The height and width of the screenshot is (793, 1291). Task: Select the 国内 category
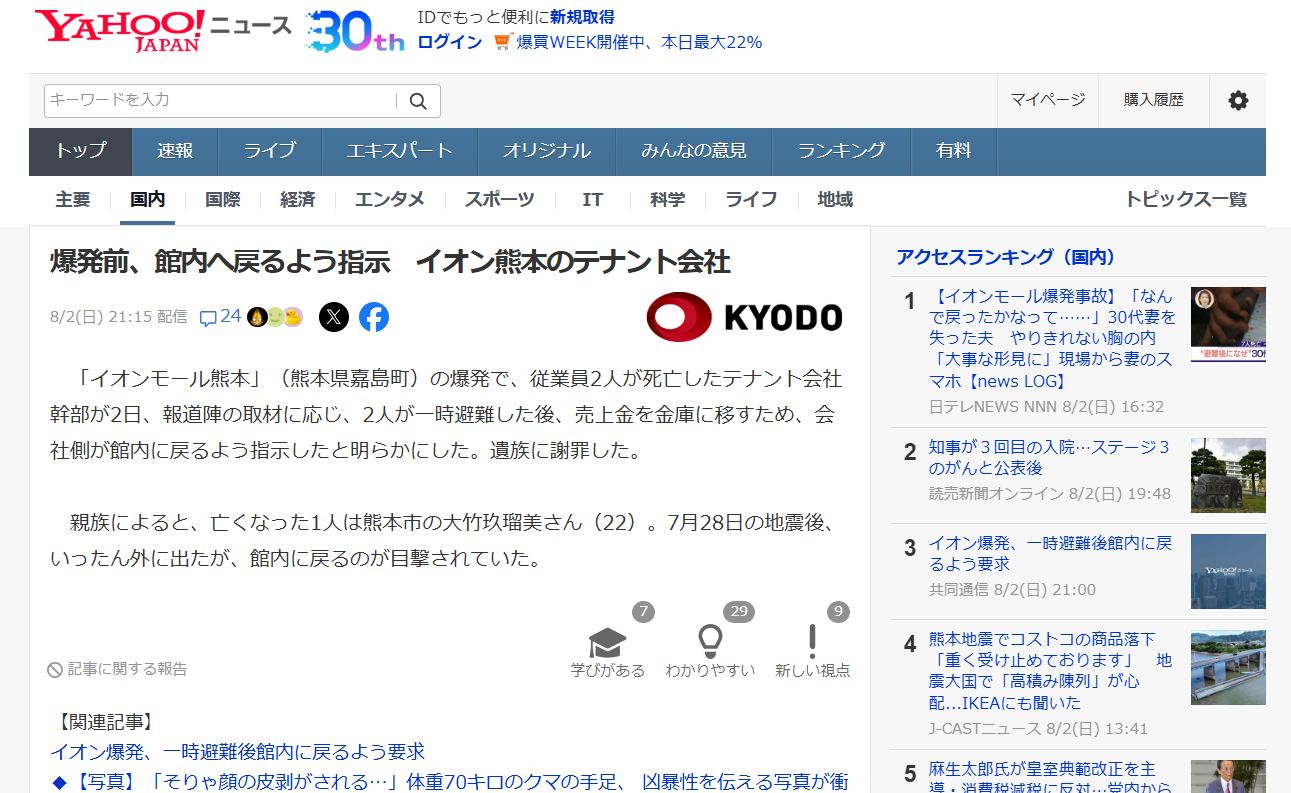pos(148,200)
